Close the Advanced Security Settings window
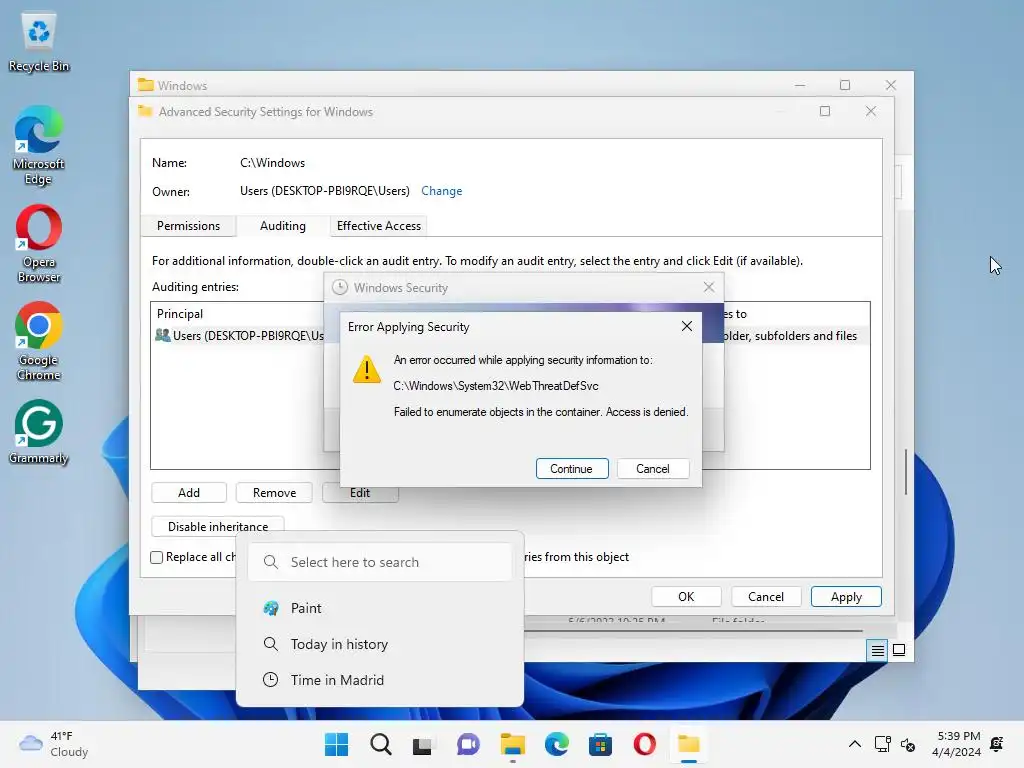 point(871,111)
